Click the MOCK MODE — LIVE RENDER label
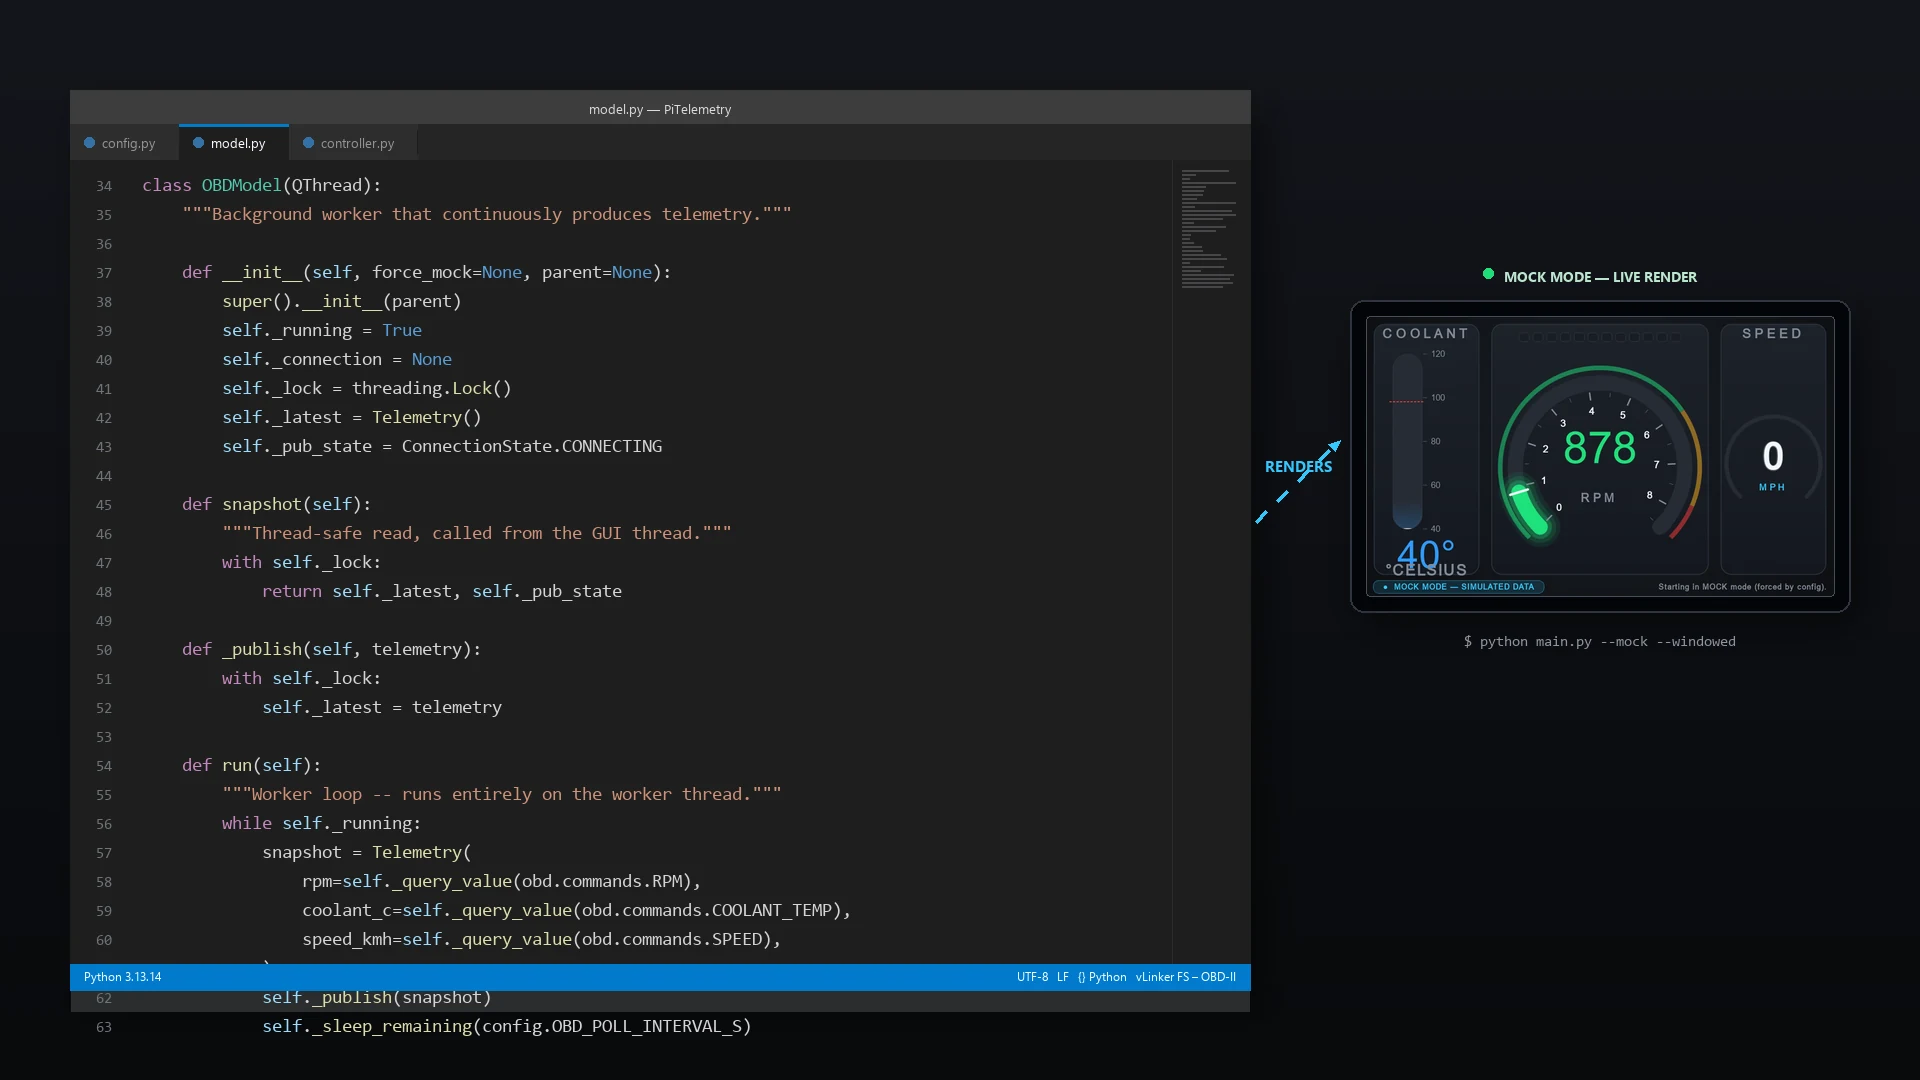The image size is (1920, 1080). pyautogui.click(x=1600, y=277)
